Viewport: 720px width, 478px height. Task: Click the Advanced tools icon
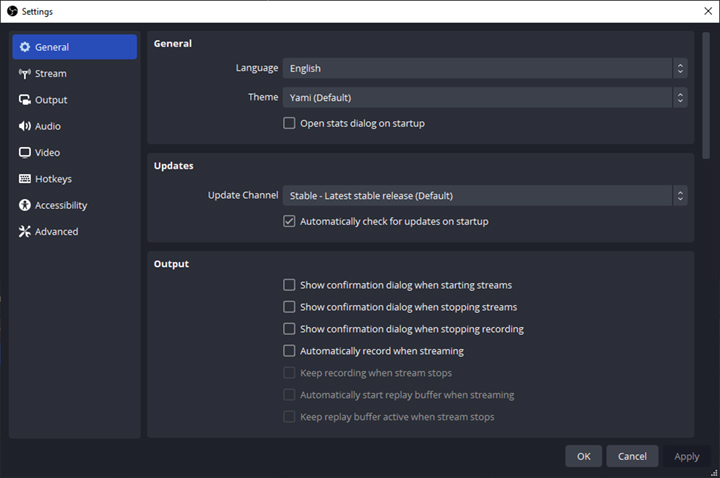tap(25, 232)
